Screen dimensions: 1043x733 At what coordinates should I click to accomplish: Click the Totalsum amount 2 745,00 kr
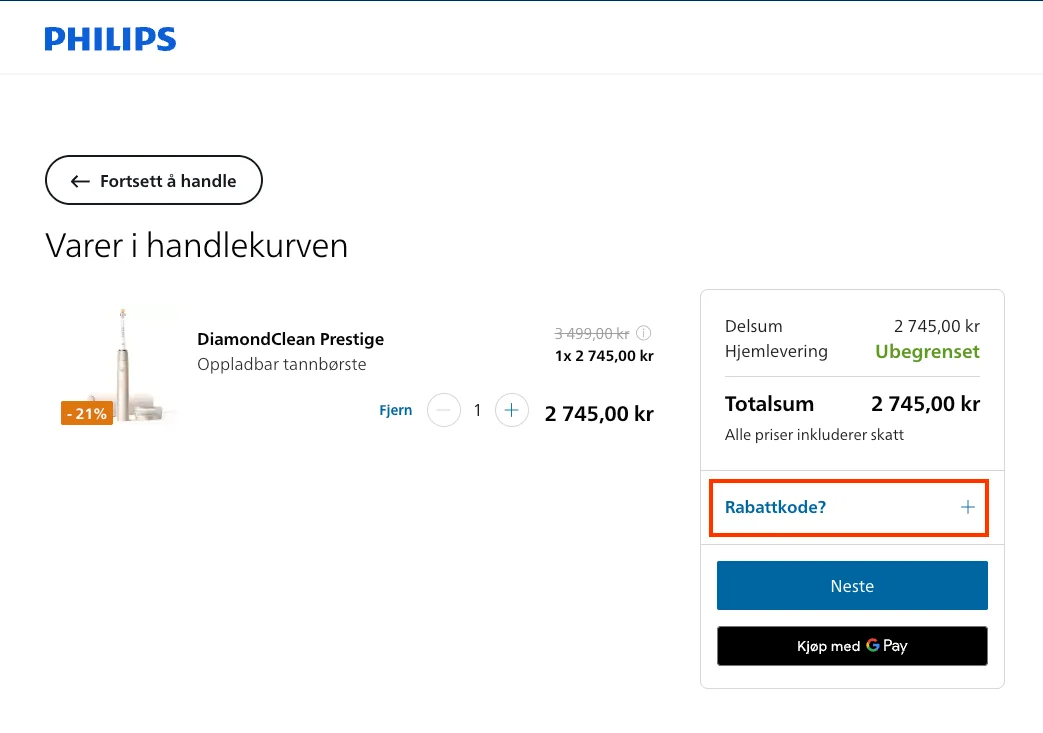(925, 404)
